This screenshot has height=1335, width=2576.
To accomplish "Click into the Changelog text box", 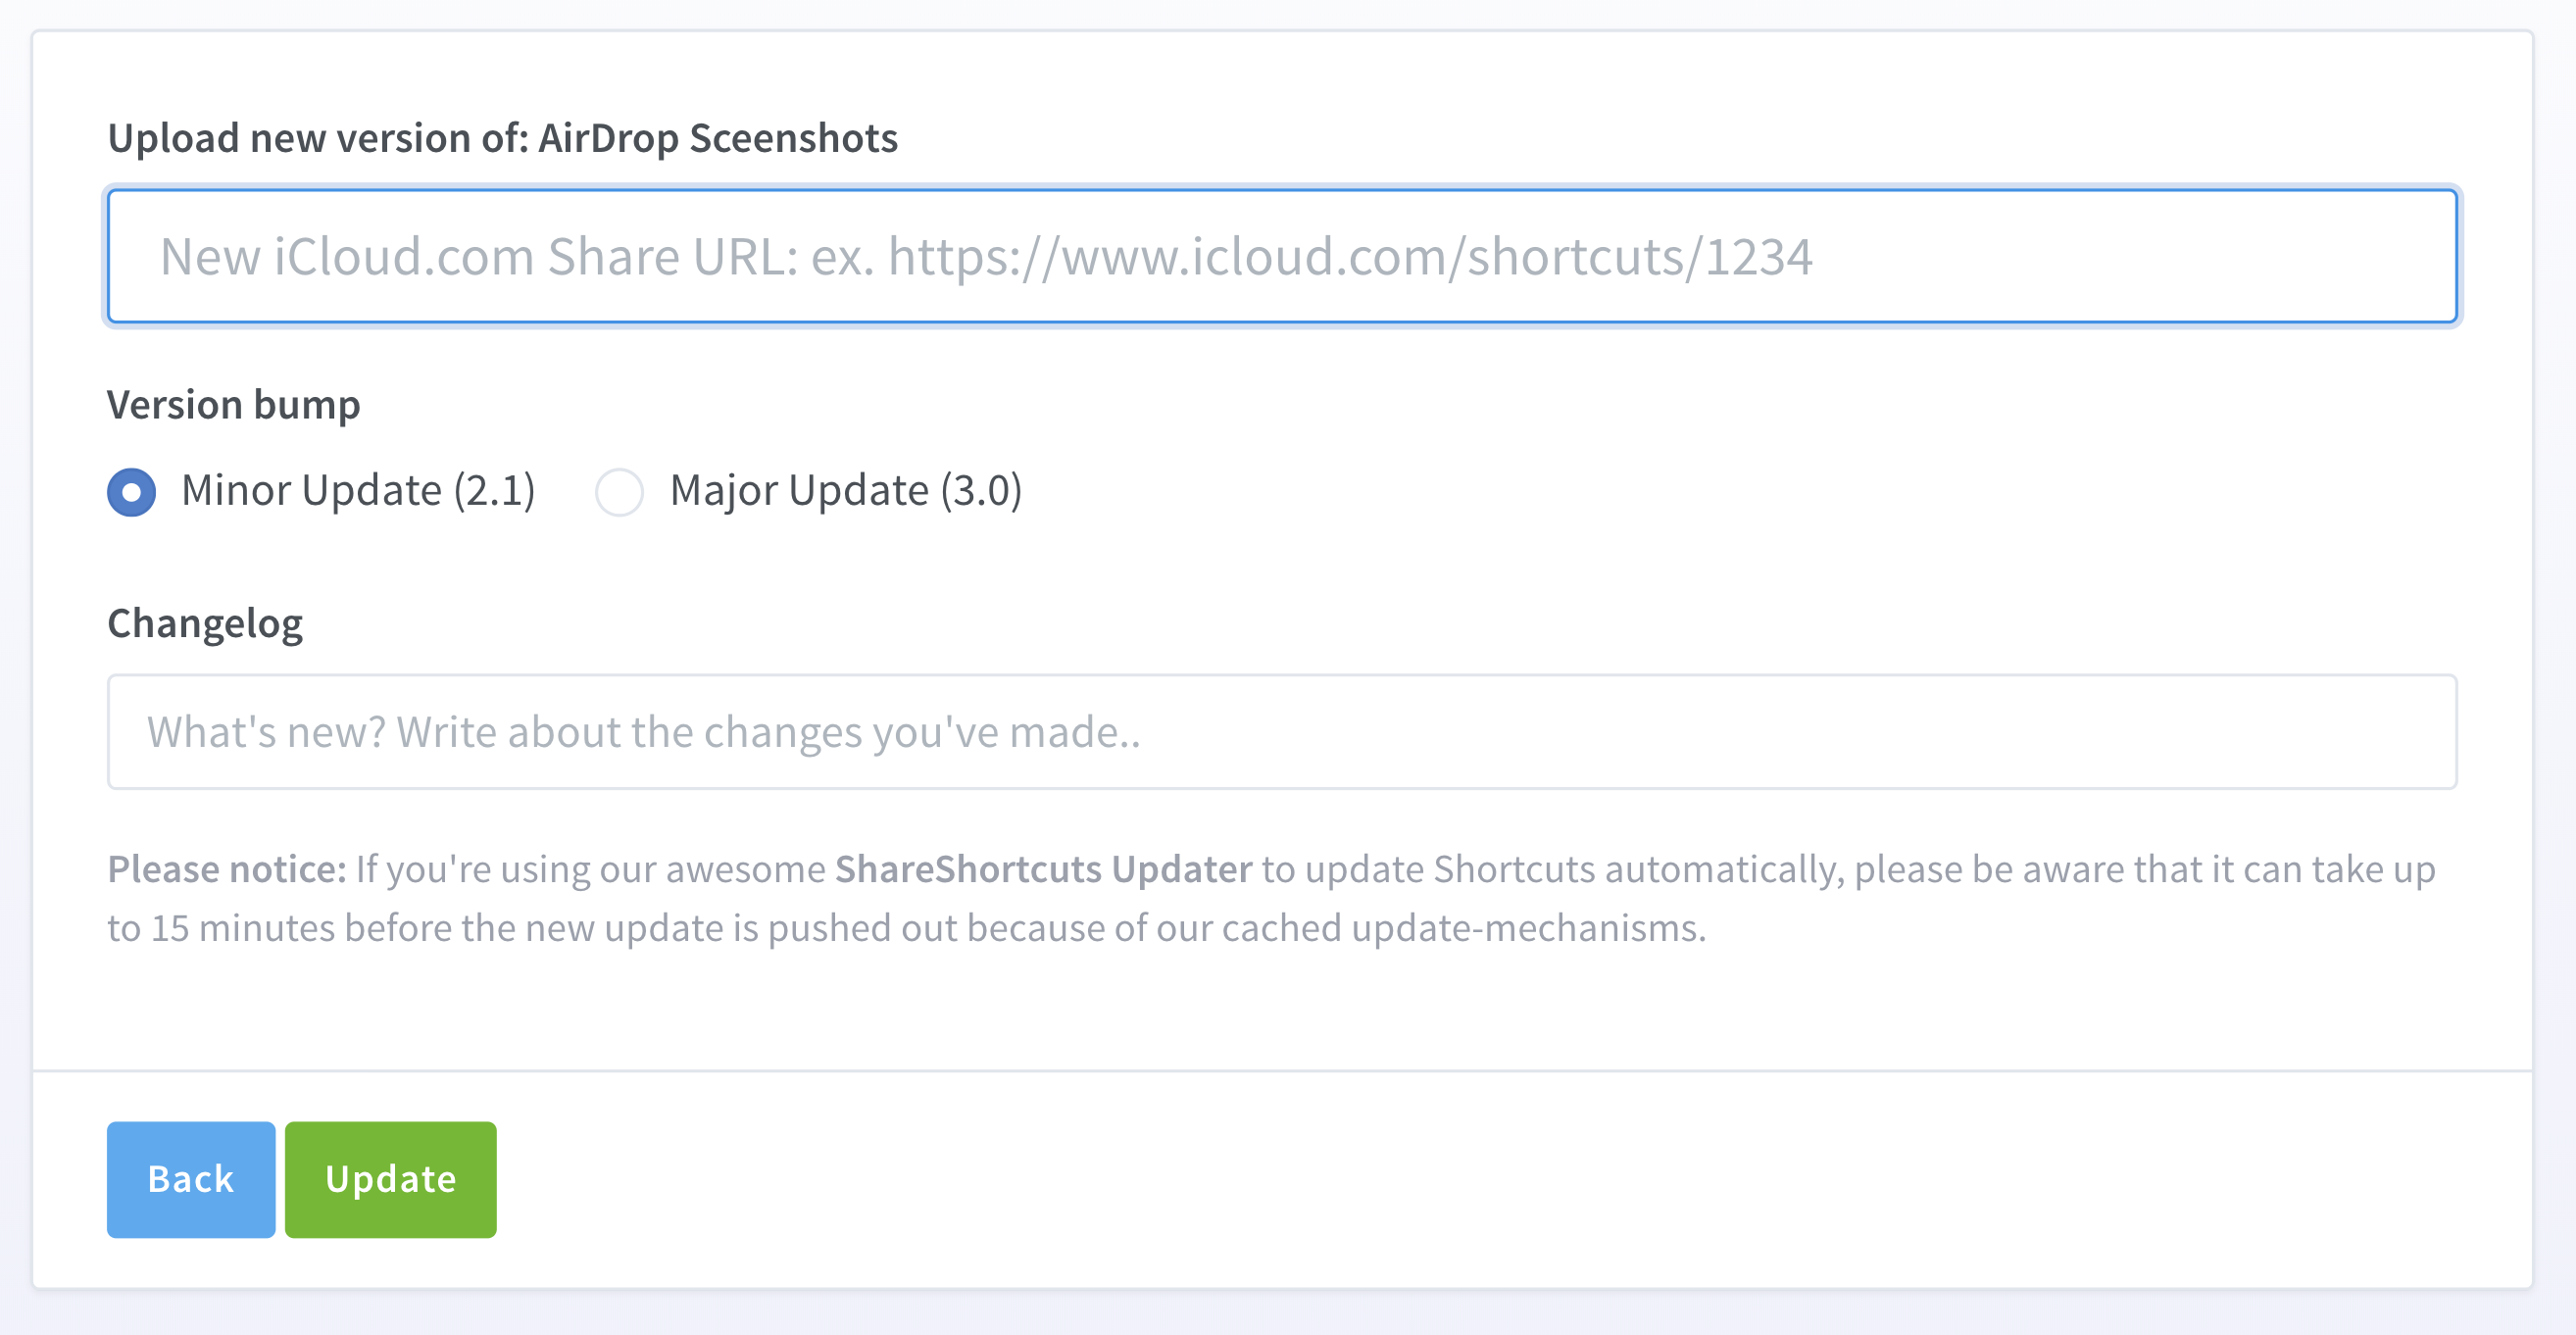I will [x=1282, y=732].
